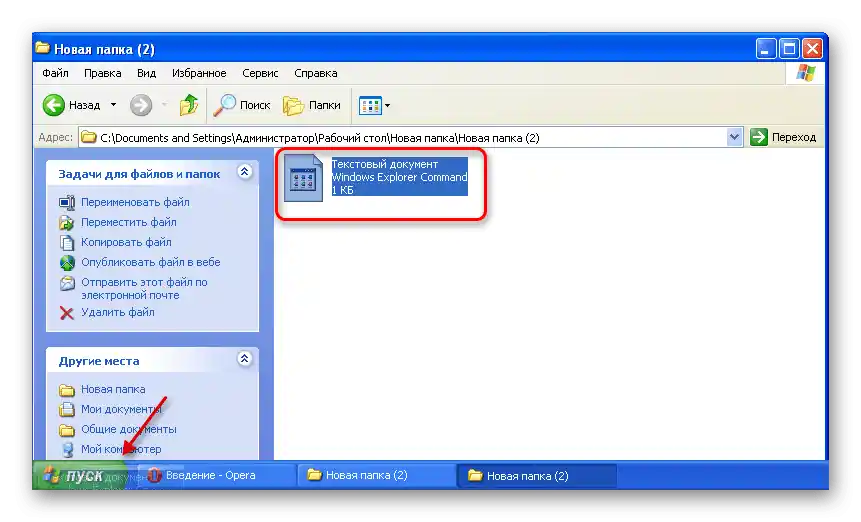
Task: Open the Справка menu
Action: click(316, 73)
